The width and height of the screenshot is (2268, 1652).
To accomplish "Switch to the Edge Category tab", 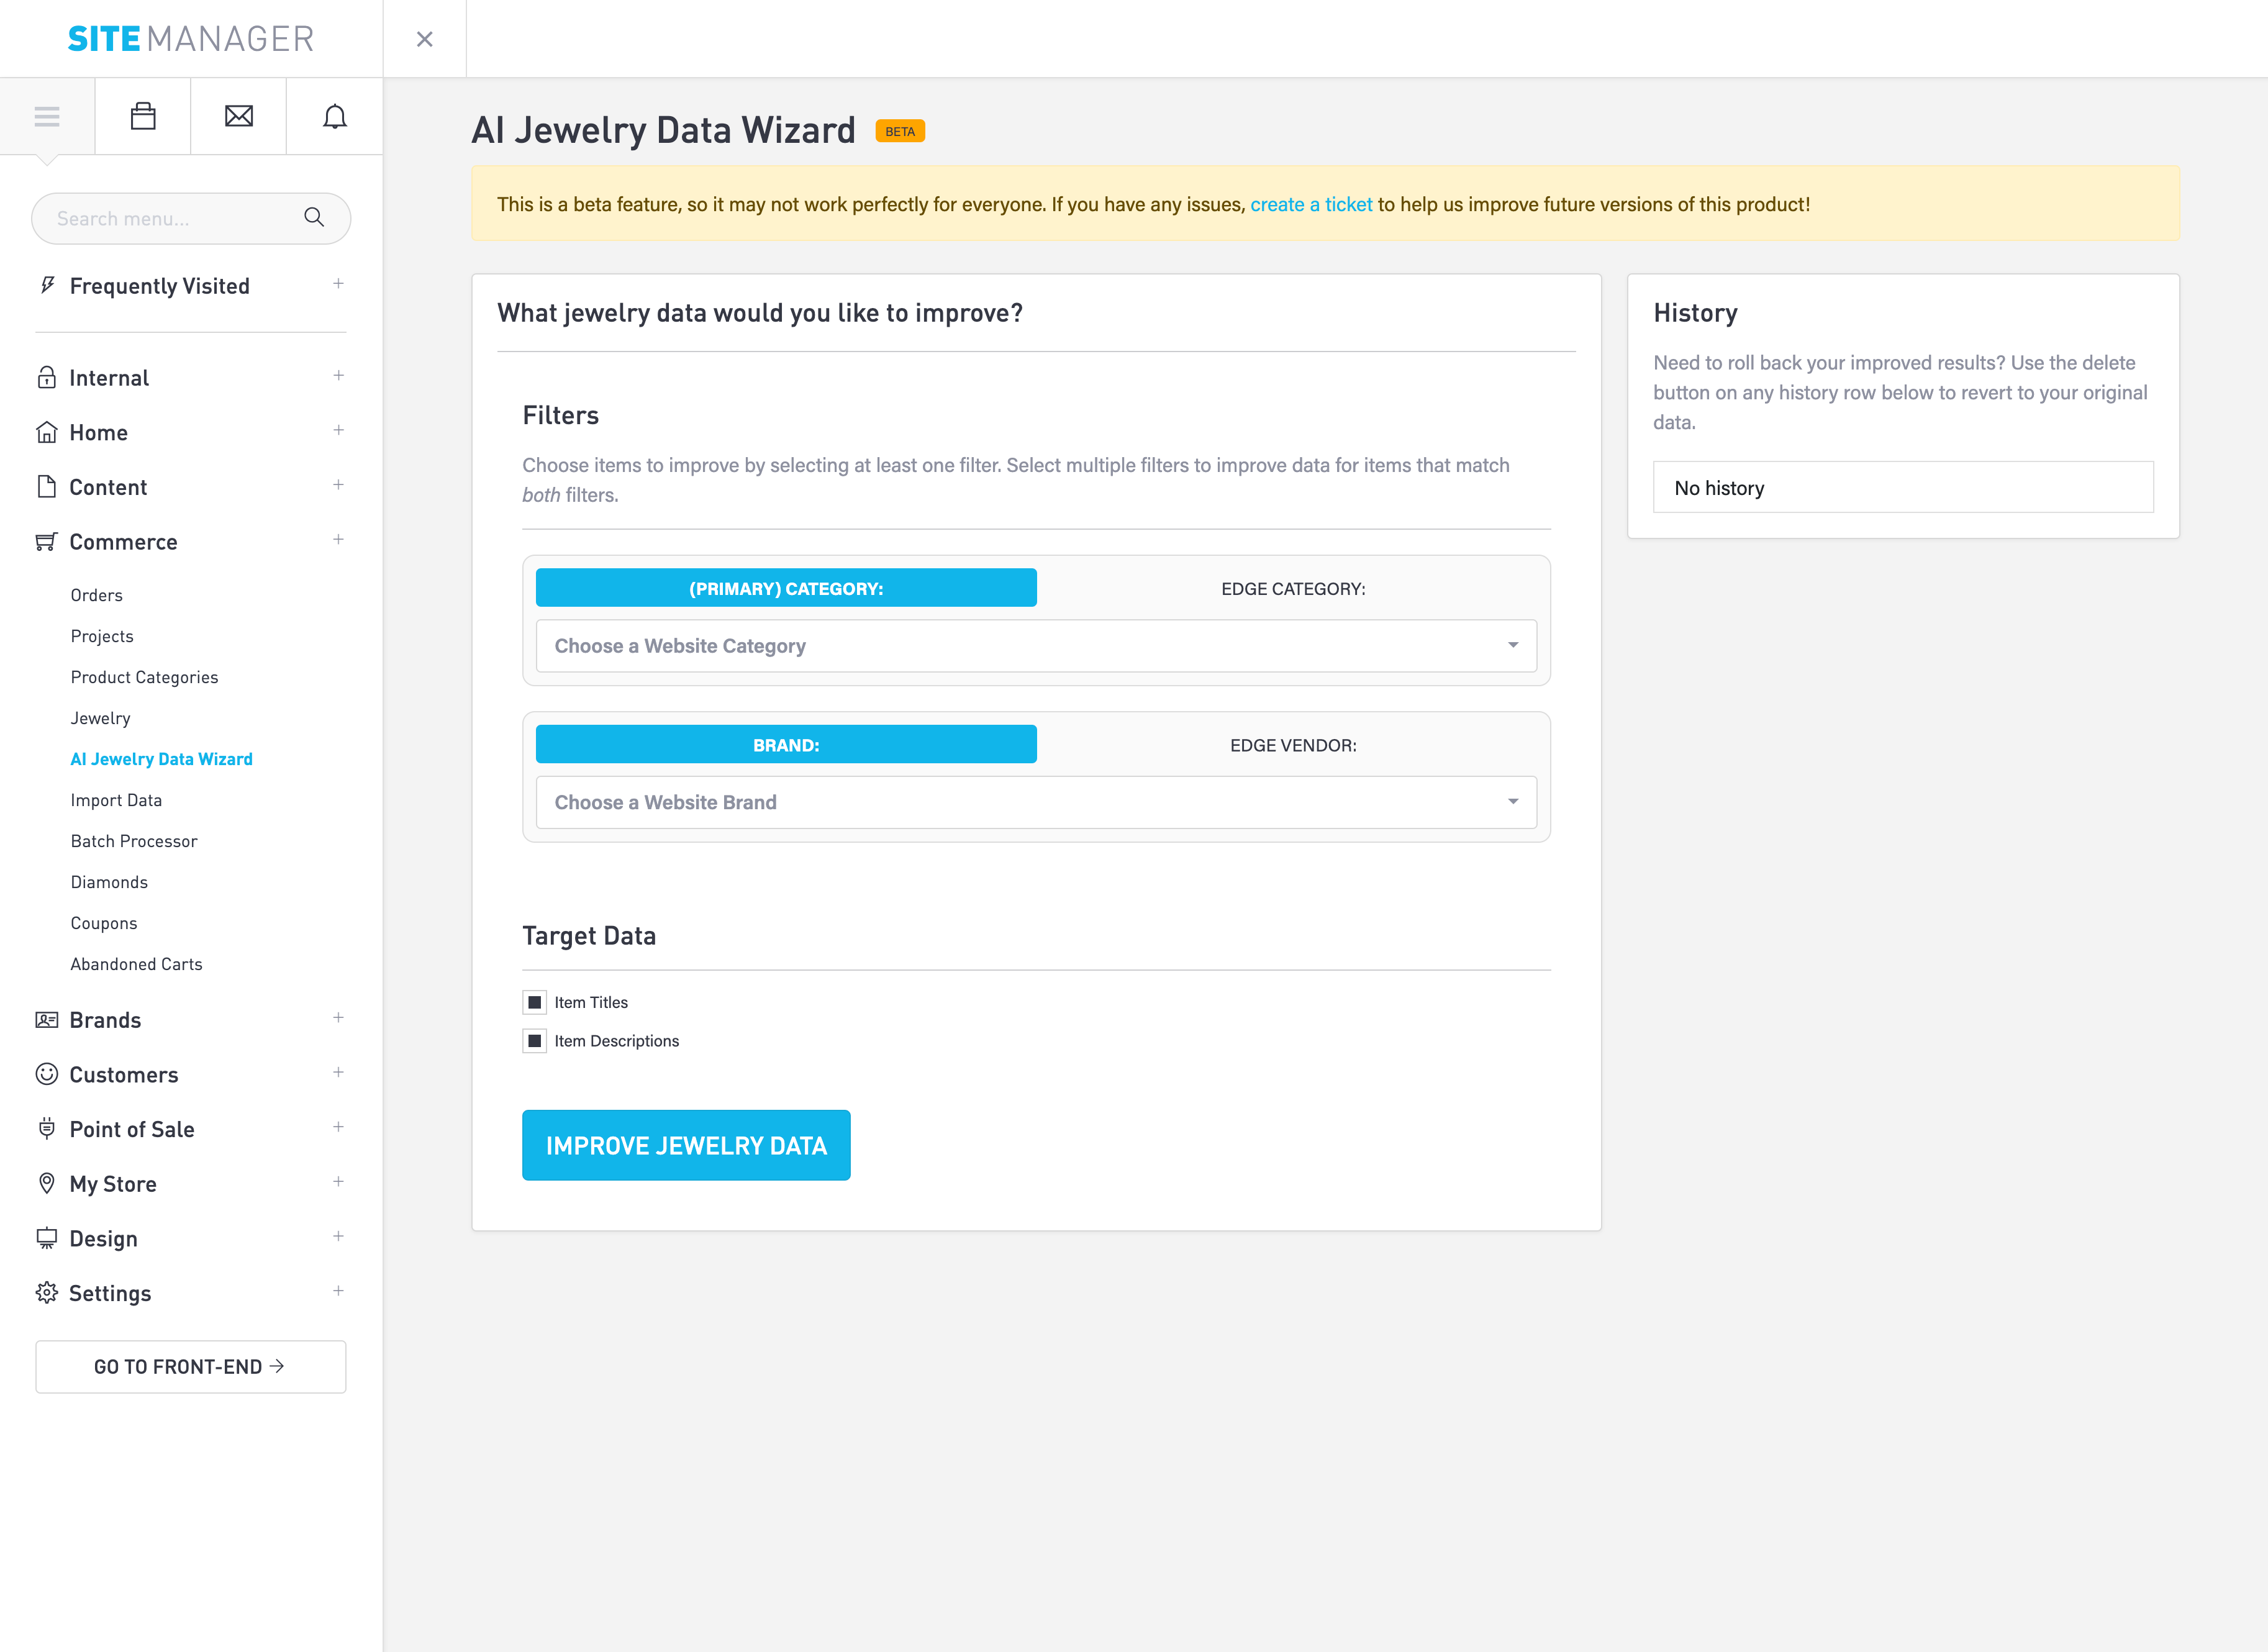I will pyautogui.click(x=1292, y=589).
